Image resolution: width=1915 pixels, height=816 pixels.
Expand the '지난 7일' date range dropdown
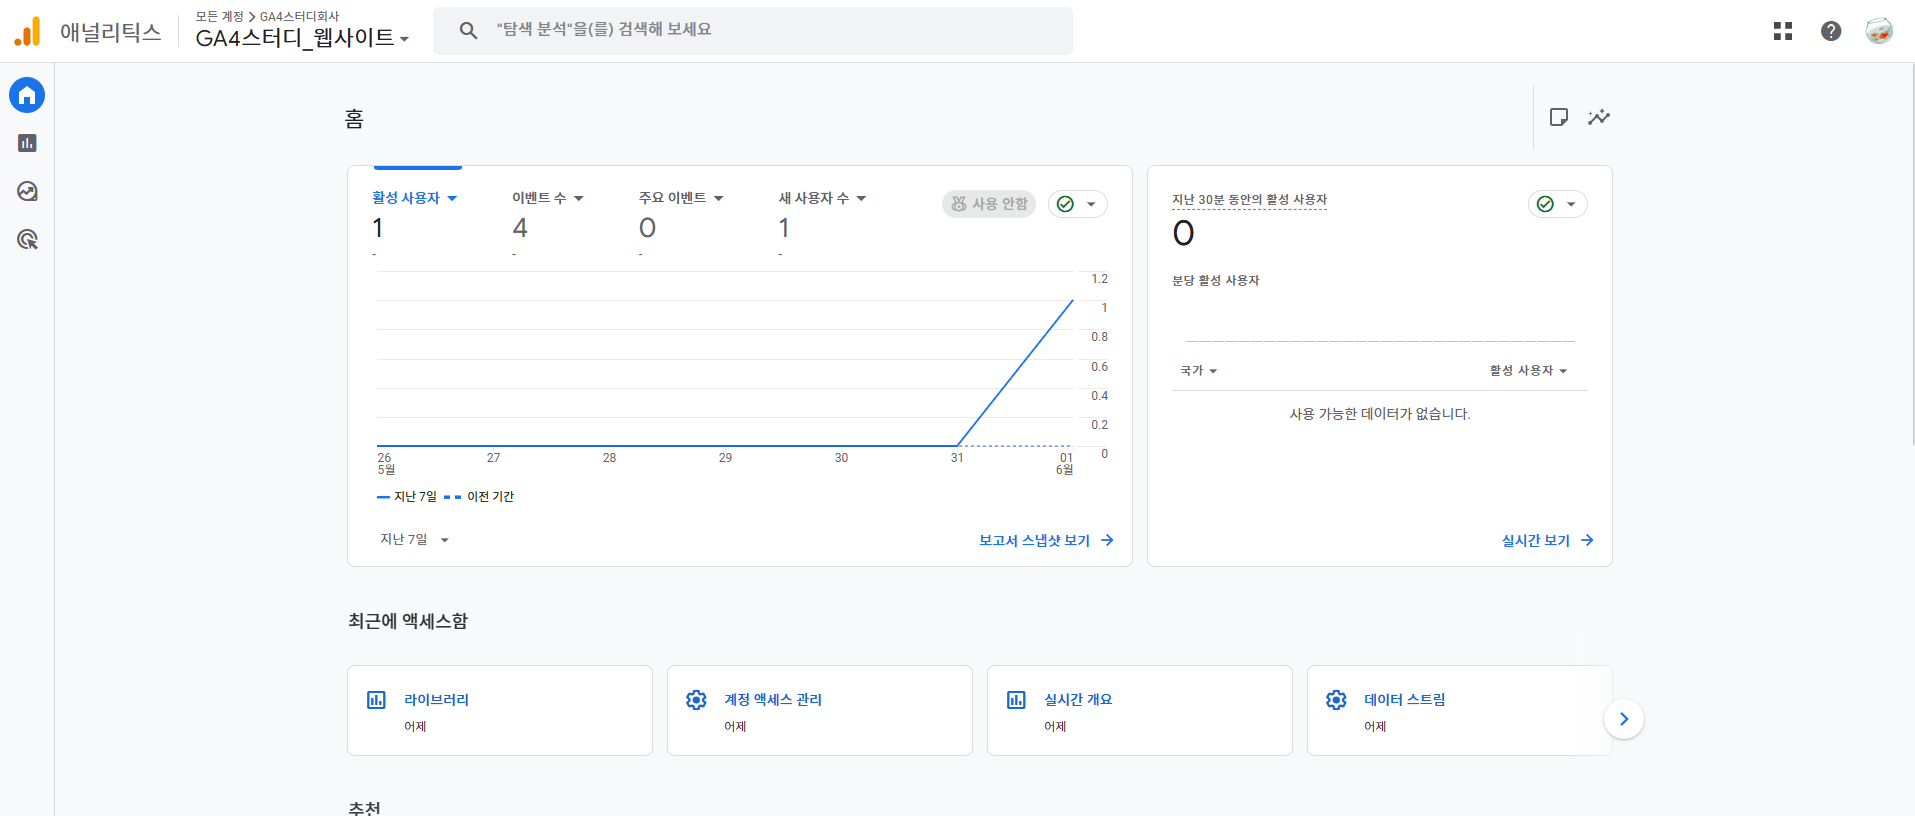tap(414, 540)
